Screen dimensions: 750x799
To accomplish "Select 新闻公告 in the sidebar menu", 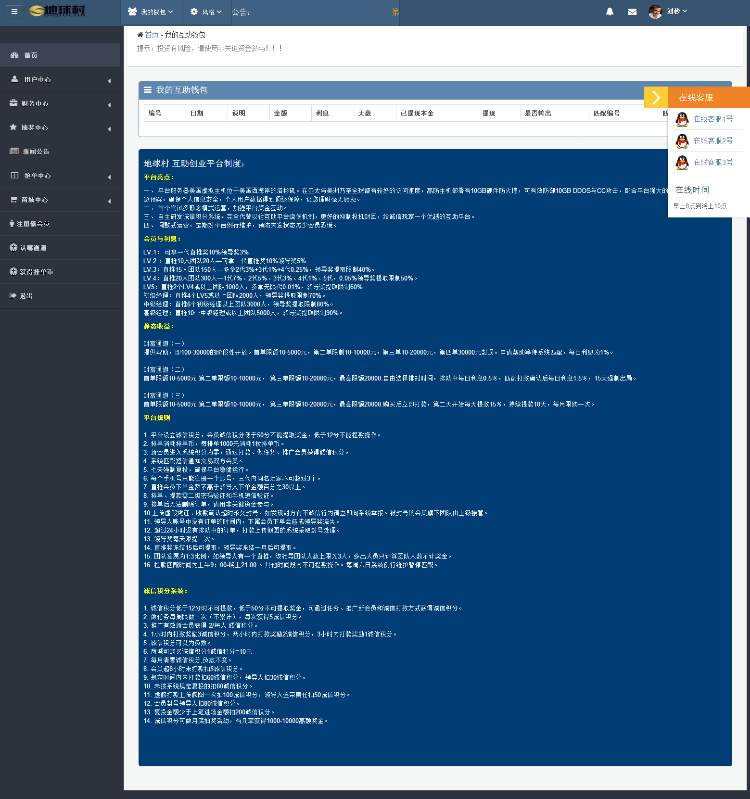I will pyautogui.click(x=35, y=151).
